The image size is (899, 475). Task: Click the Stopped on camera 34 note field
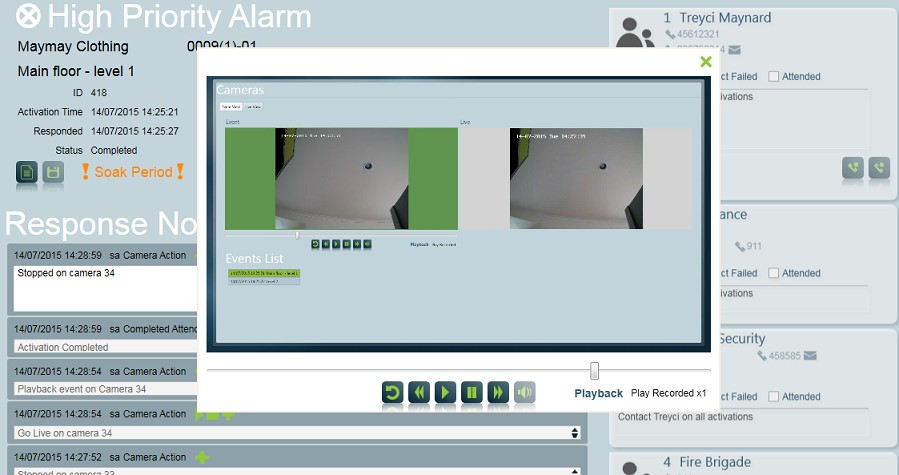coord(105,289)
